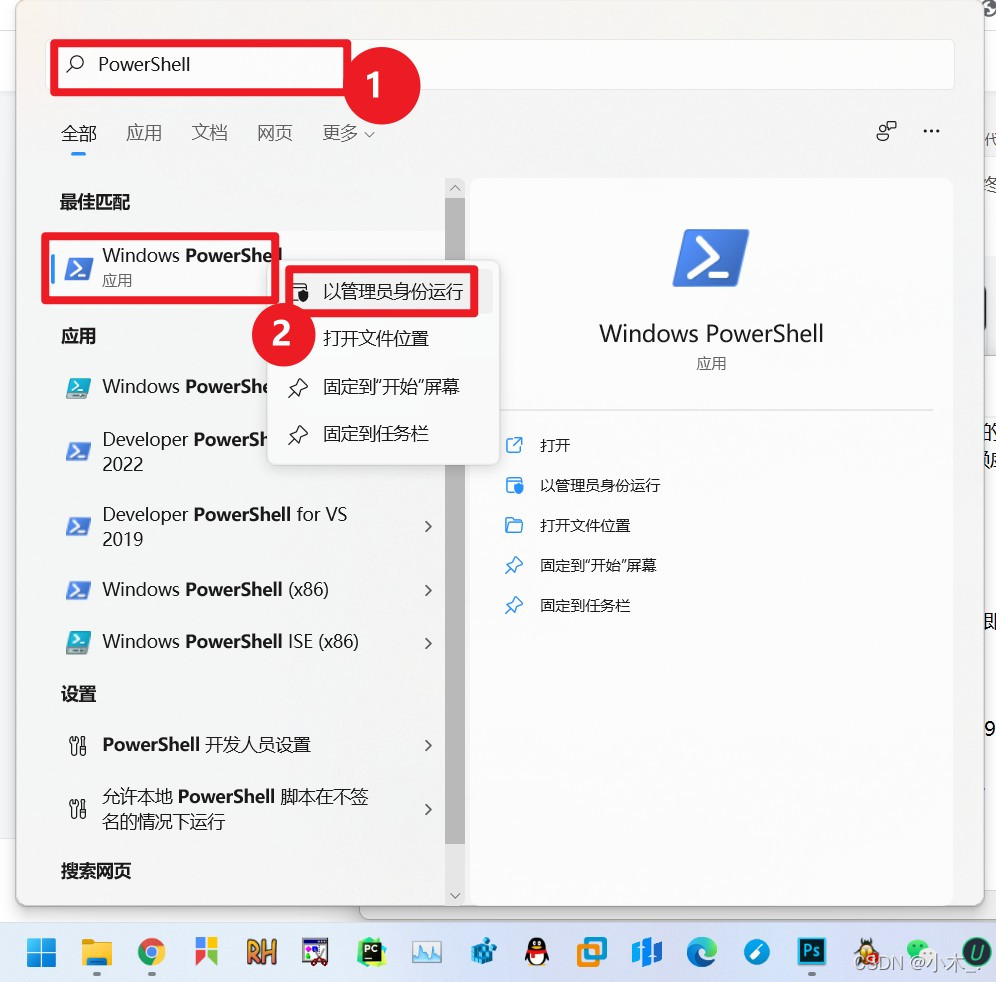Screen dimensions: 996x982
Task: Click 固定到任务栏 in preview pane
Action: [x=584, y=605]
